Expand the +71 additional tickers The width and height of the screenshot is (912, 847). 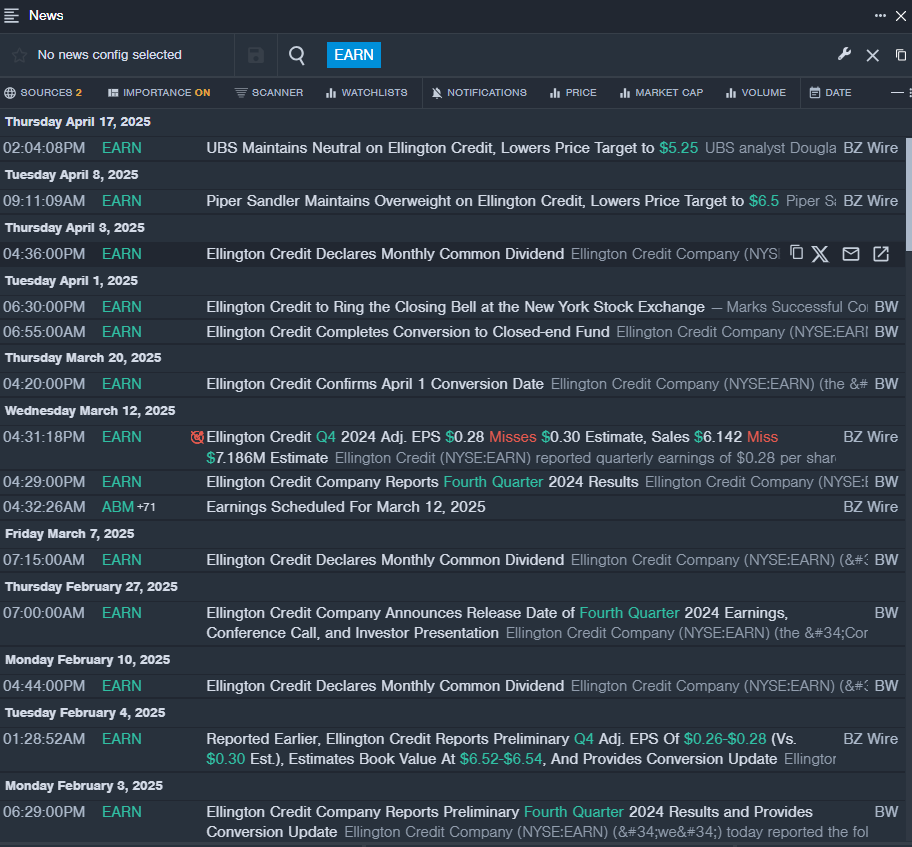[x=146, y=507]
